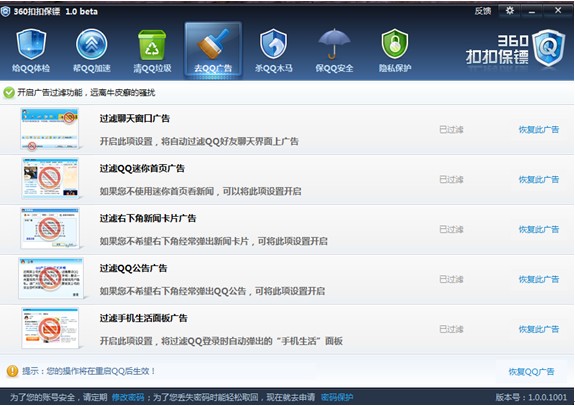Open the 密码保护 link in footer
Screen dimensions: 575x406
tap(337, 397)
